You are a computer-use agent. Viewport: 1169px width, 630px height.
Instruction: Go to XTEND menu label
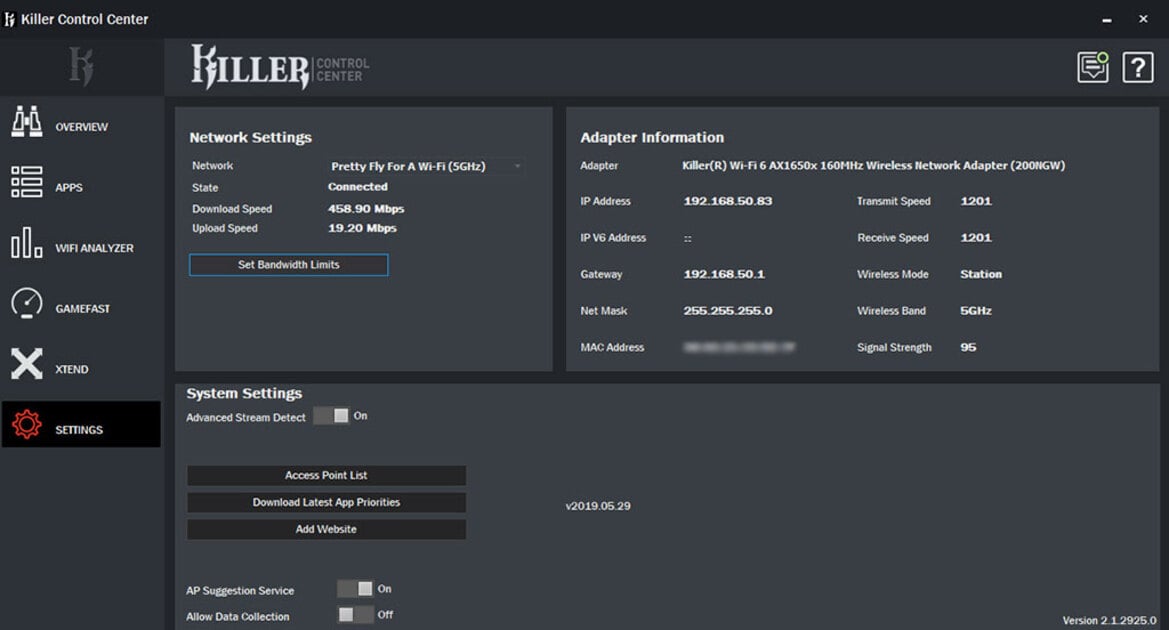pos(72,370)
